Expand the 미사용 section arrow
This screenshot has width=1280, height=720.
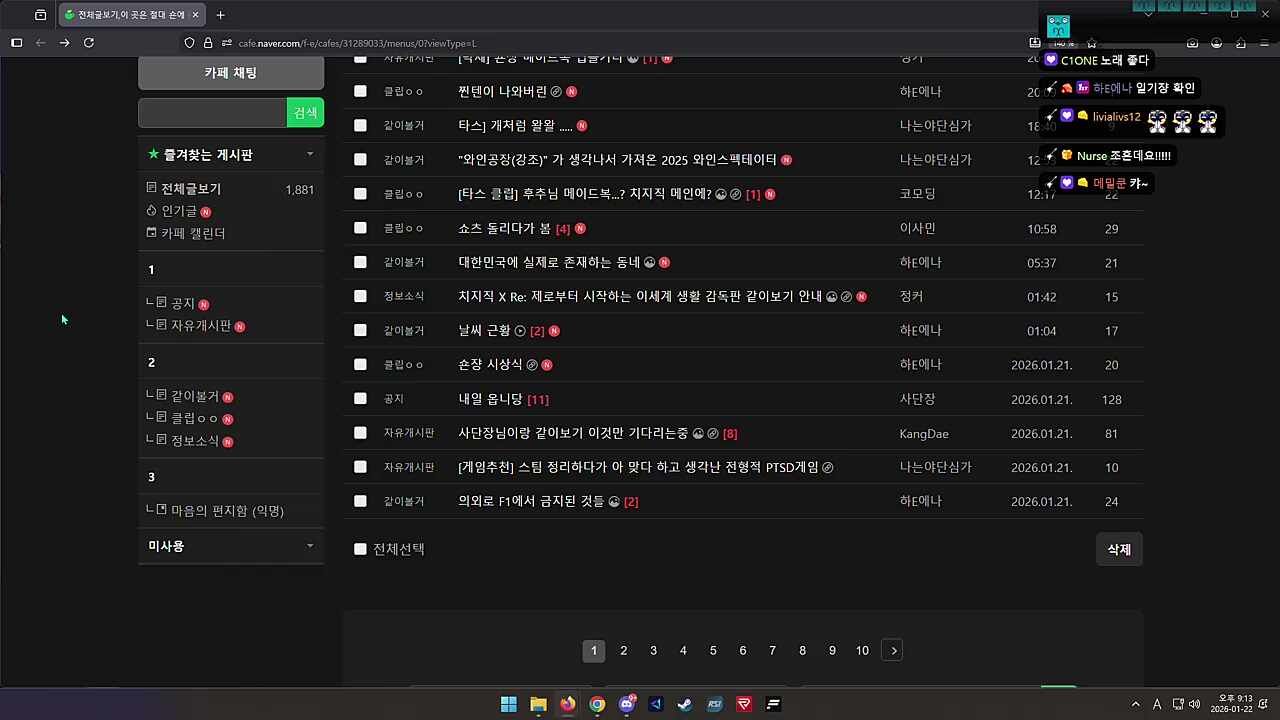pos(310,546)
